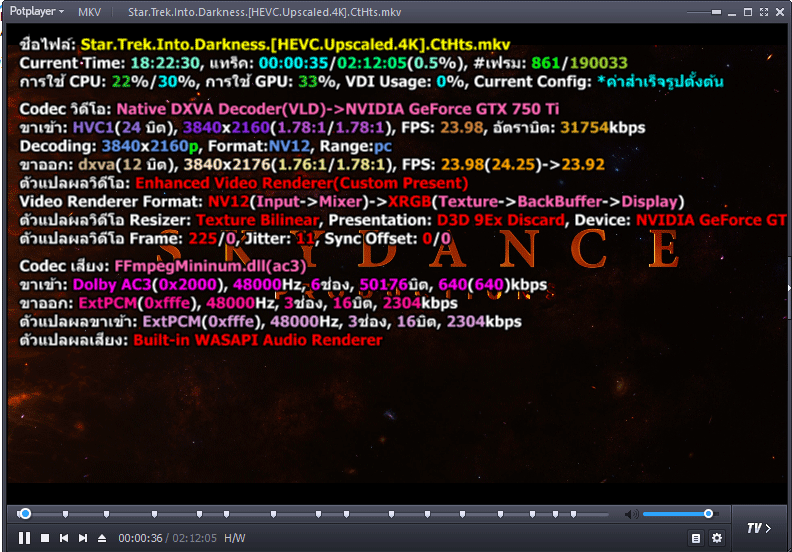Stop the video with the stop button

click(45, 538)
